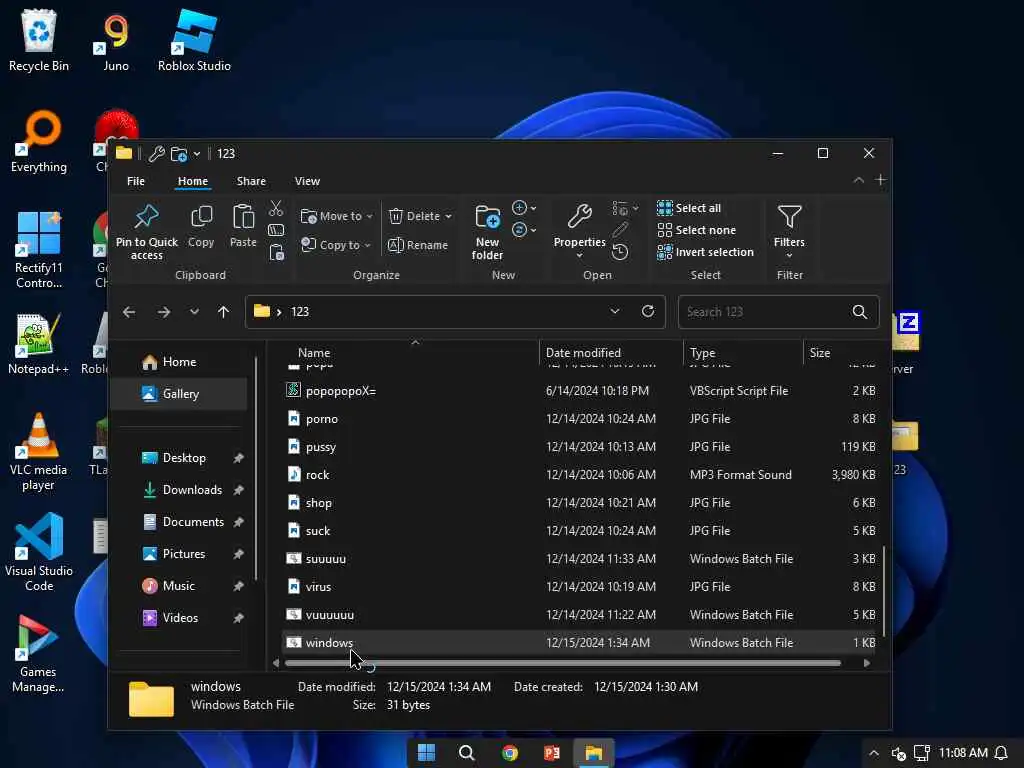Image resolution: width=1024 pixels, height=768 pixels.
Task: Select the popopopoX= VBScript file
Action: [581, 391]
